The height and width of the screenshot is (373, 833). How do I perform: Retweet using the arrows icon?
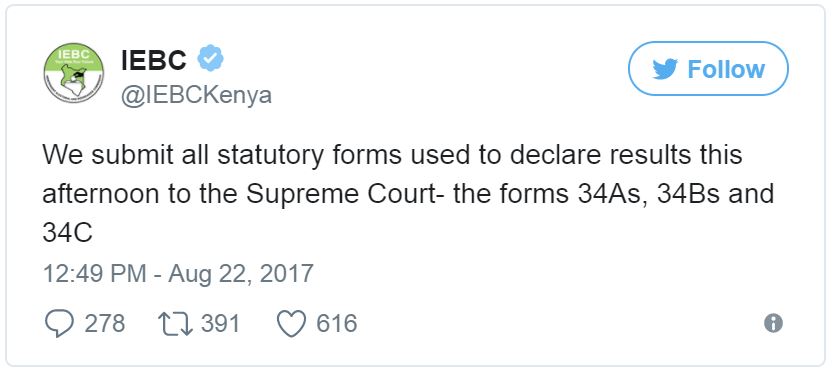(x=176, y=324)
